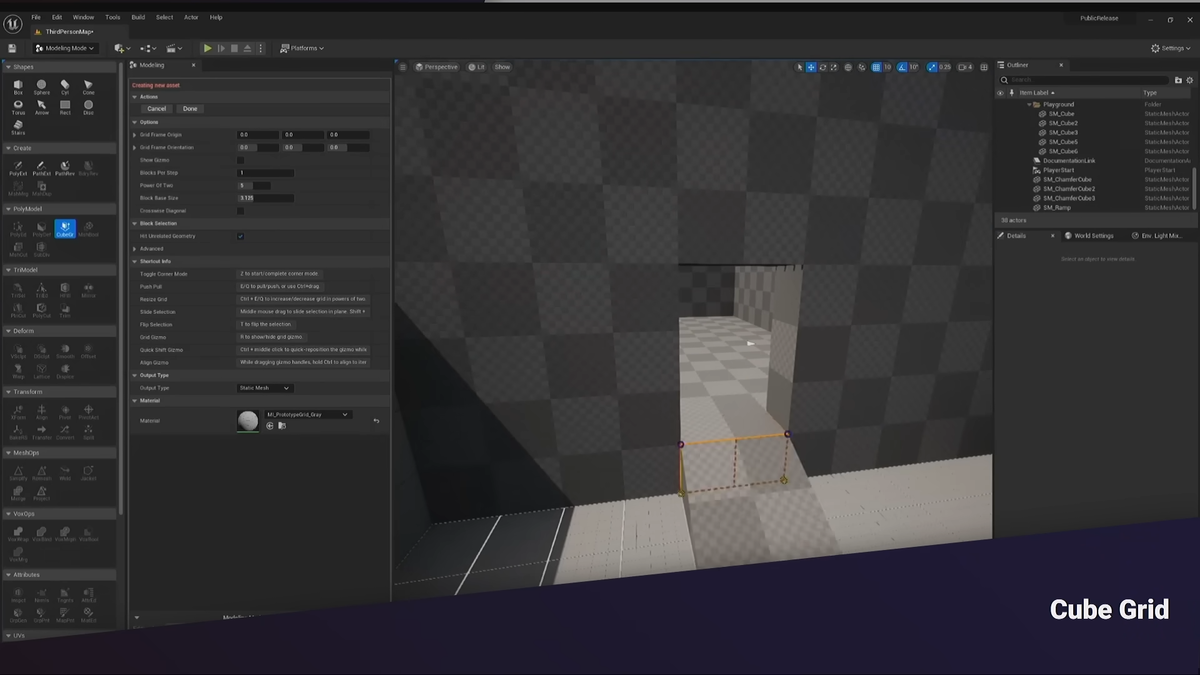Screen dimensions: 1200x675
Task: Open the Build menu
Action: tap(137, 17)
